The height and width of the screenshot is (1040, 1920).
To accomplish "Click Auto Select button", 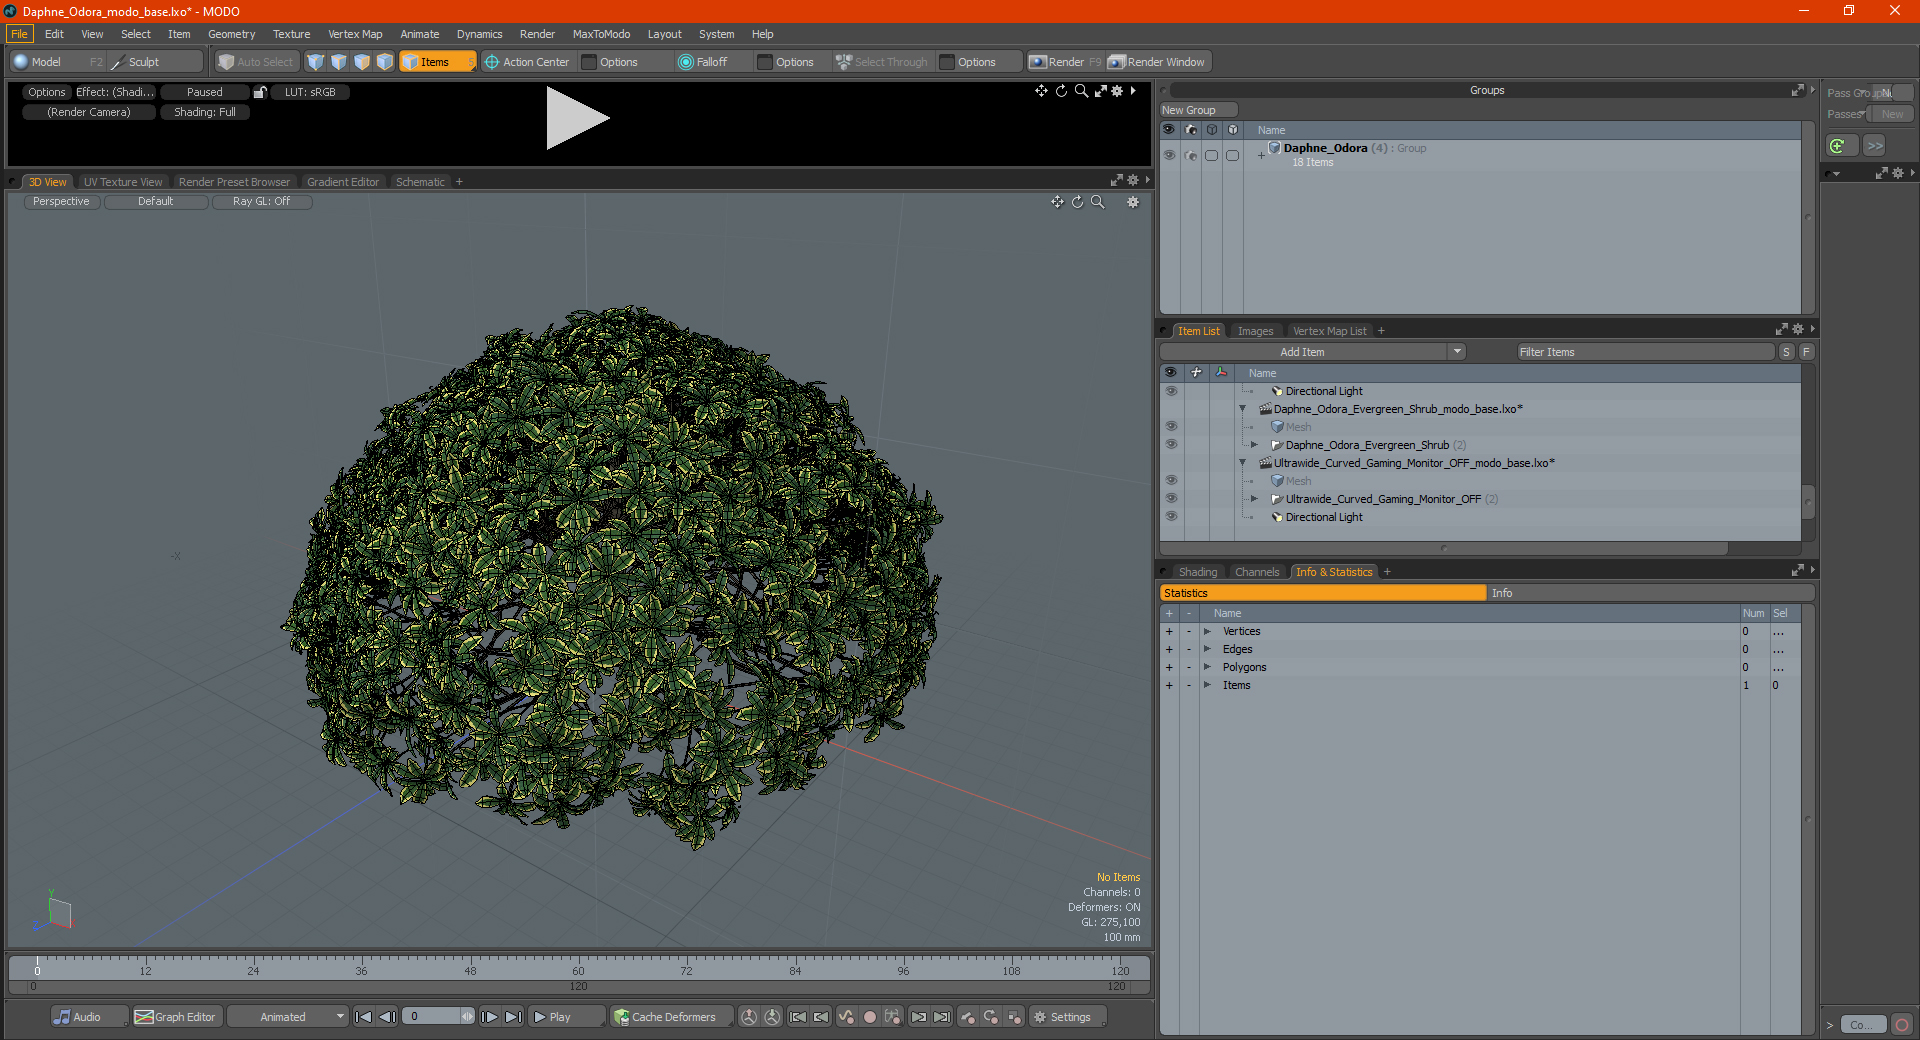I will click(x=256, y=62).
